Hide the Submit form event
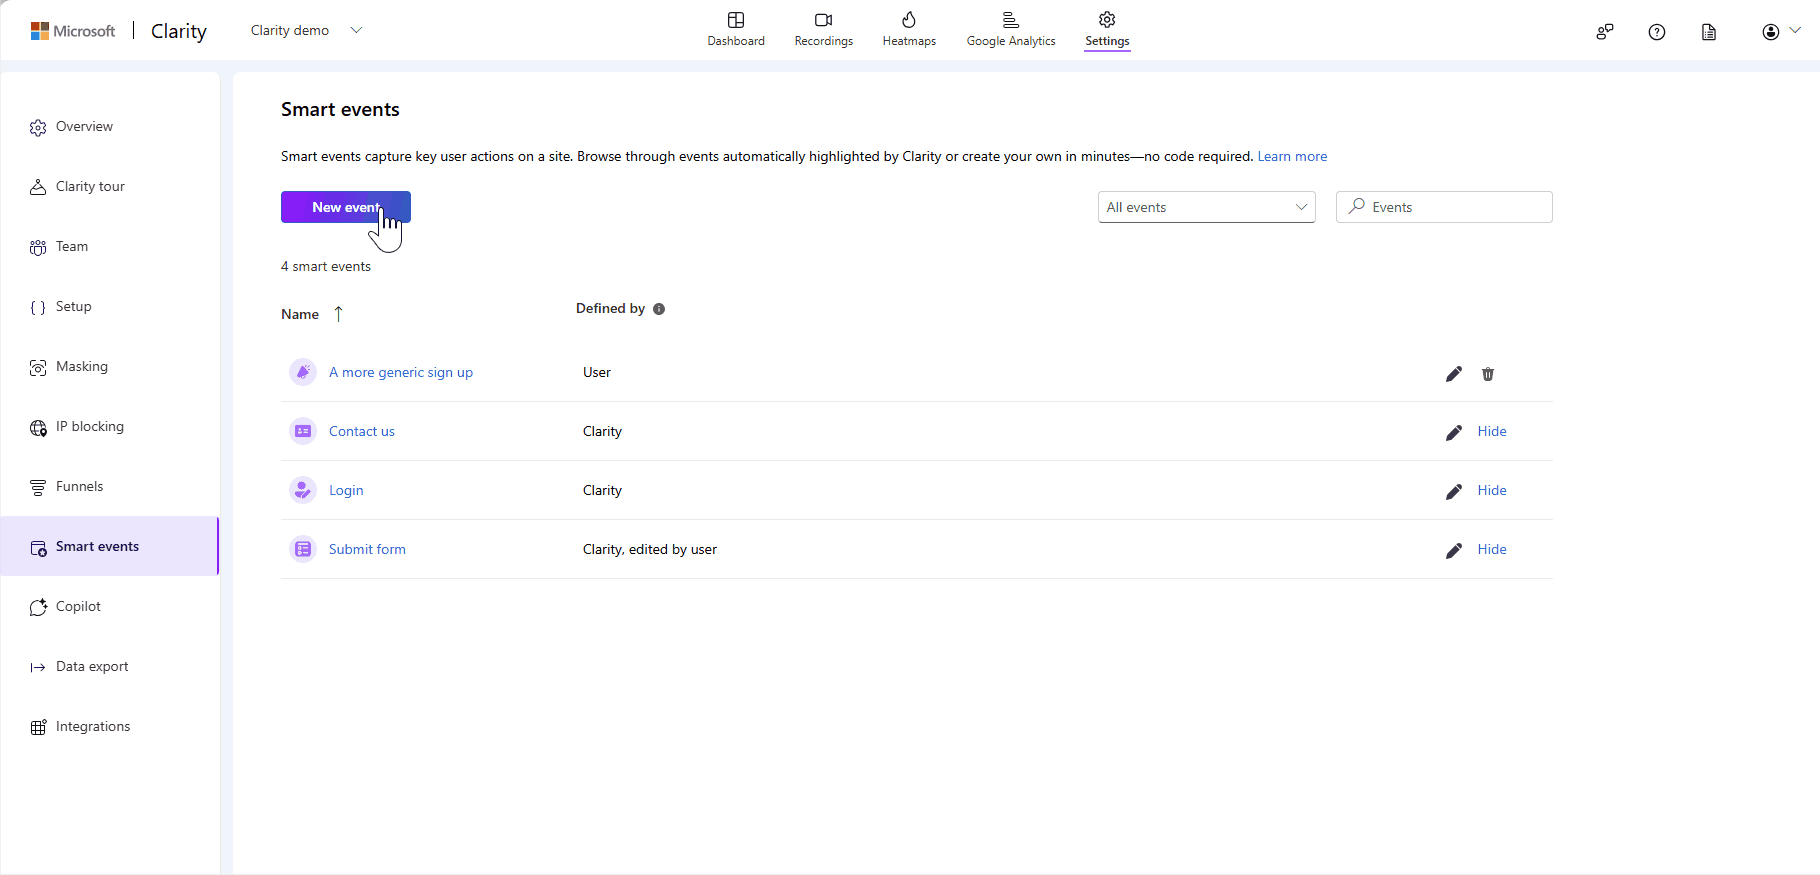Image resolution: width=1820 pixels, height=875 pixels. (x=1492, y=549)
